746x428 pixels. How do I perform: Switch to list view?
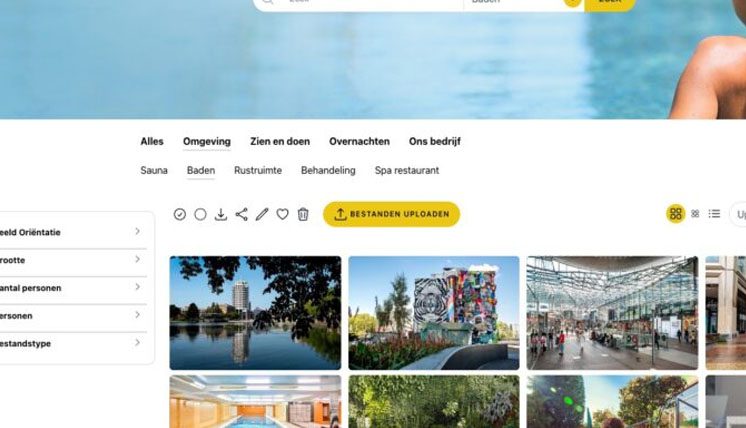(714, 214)
